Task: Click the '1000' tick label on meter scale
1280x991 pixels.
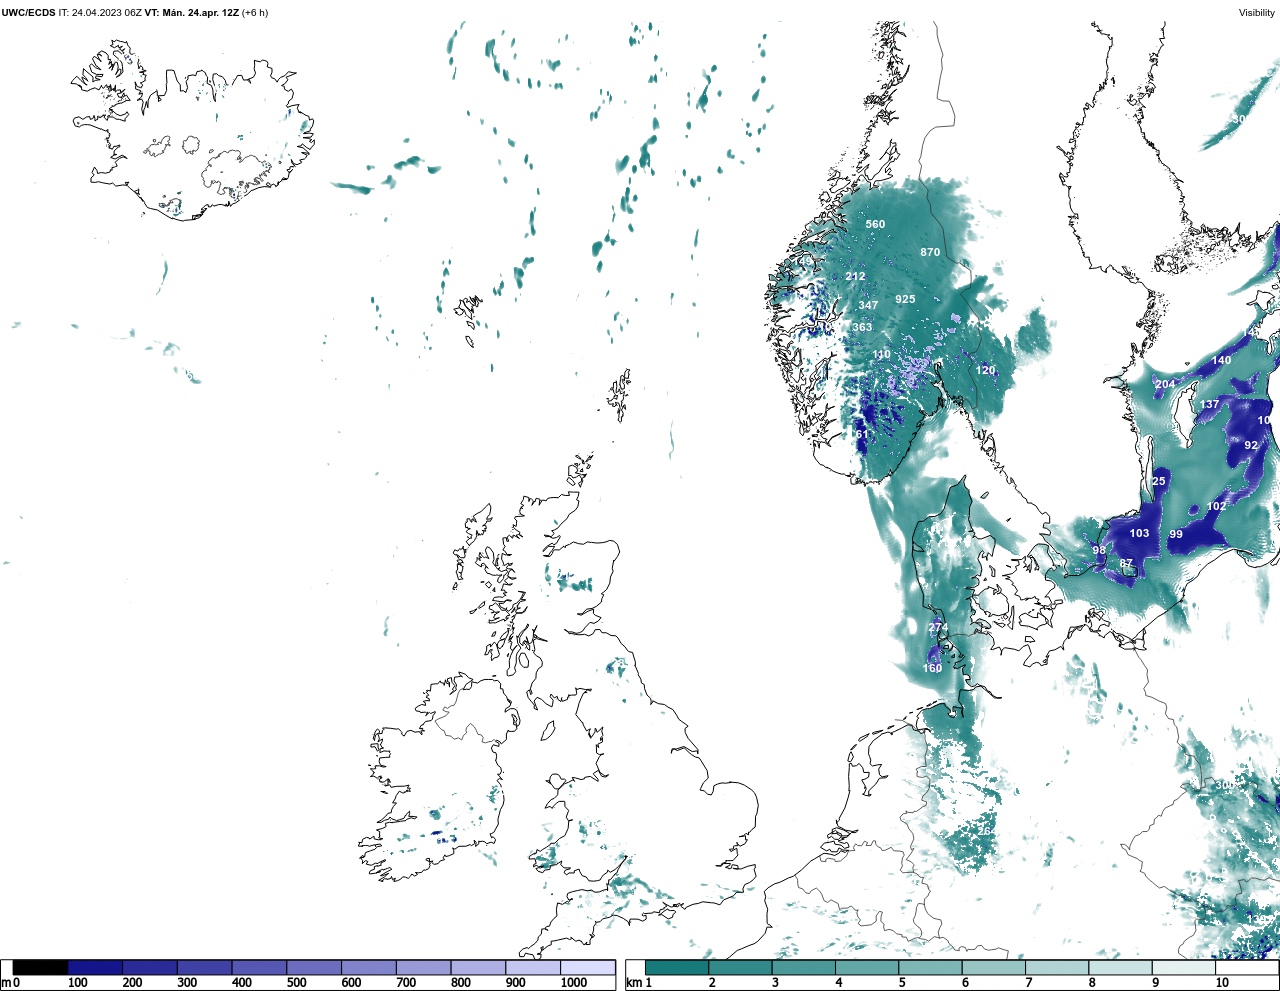Action: [574, 983]
